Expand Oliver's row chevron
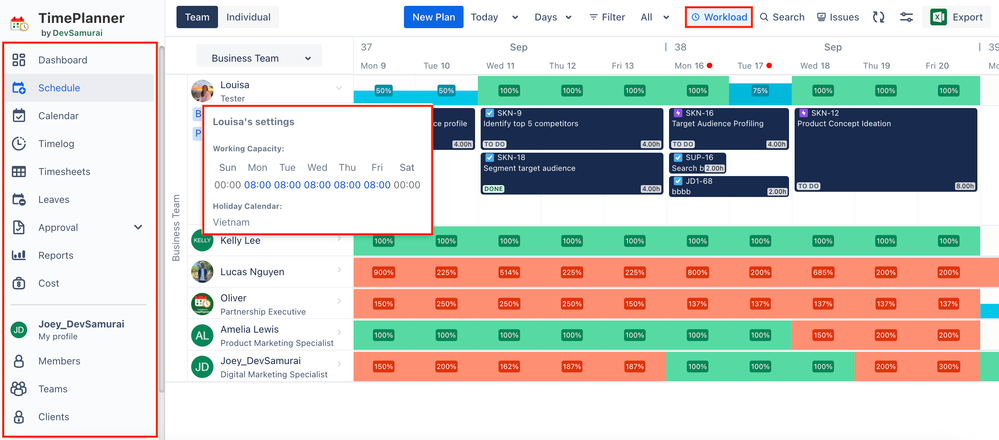This screenshot has width=999, height=440. (x=339, y=301)
